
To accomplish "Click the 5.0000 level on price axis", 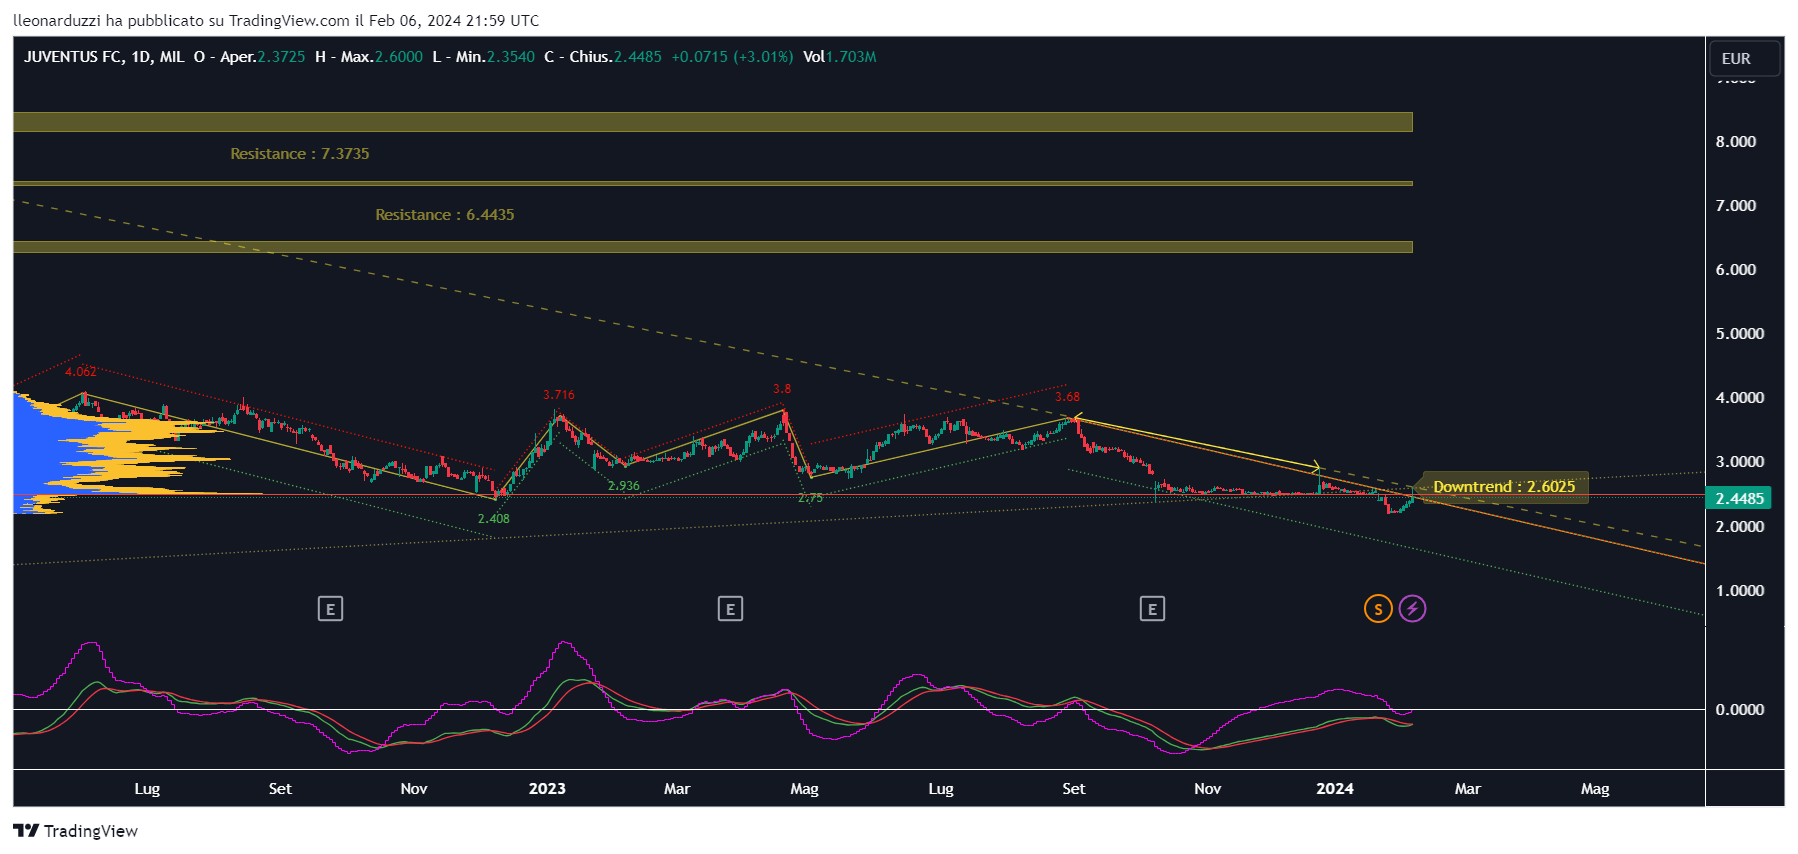I will pyautogui.click(x=1740, y=334).
